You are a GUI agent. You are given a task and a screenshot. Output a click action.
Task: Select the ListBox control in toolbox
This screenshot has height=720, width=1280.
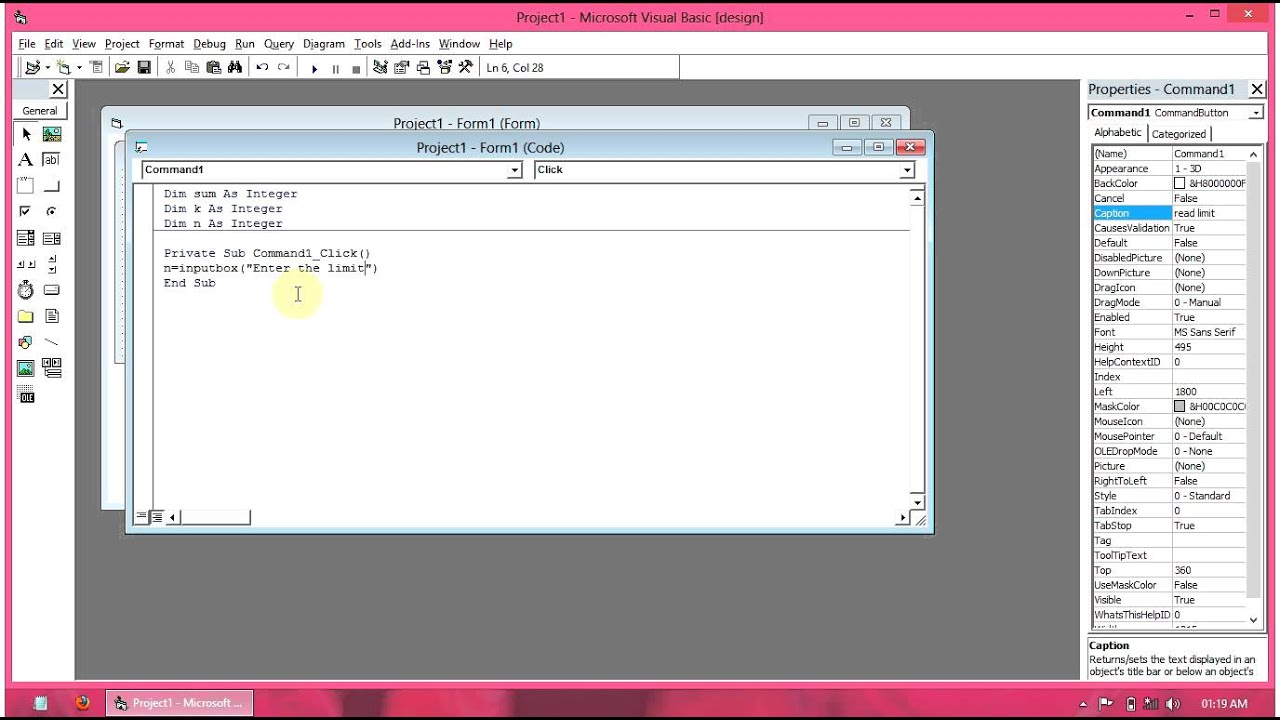52,238
